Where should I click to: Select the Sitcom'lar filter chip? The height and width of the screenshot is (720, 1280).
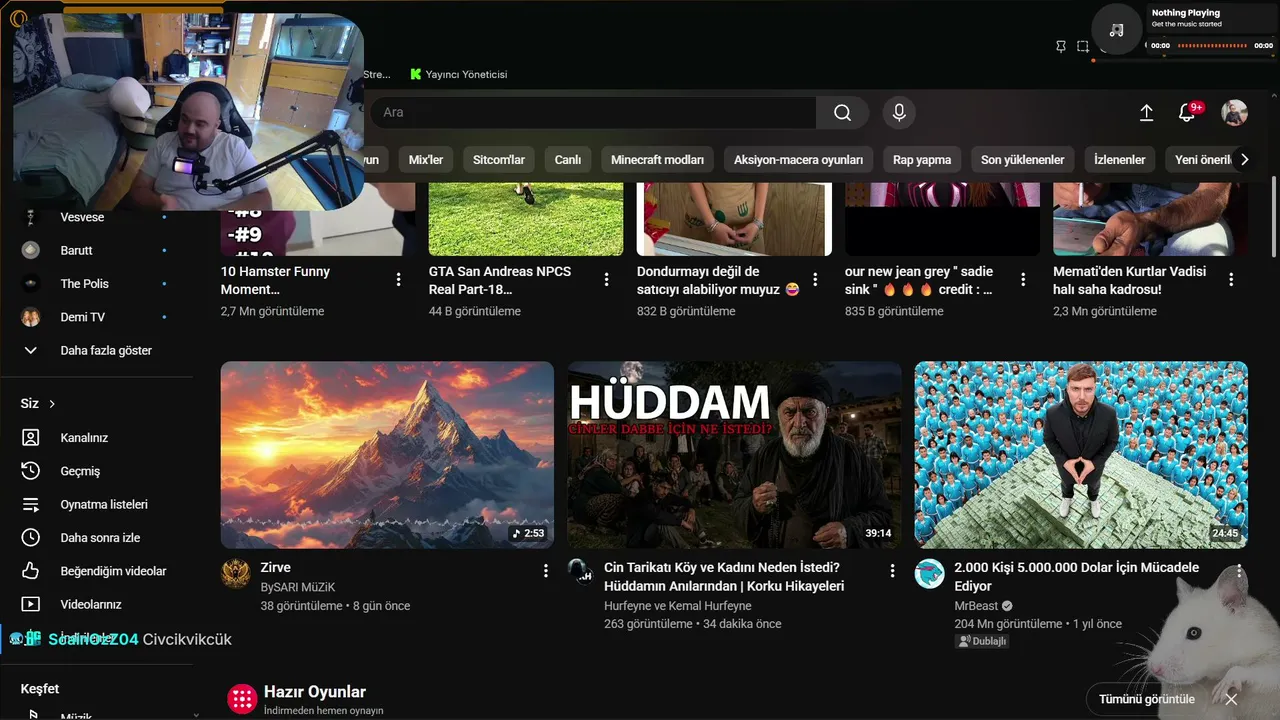(x=499, y=160)
